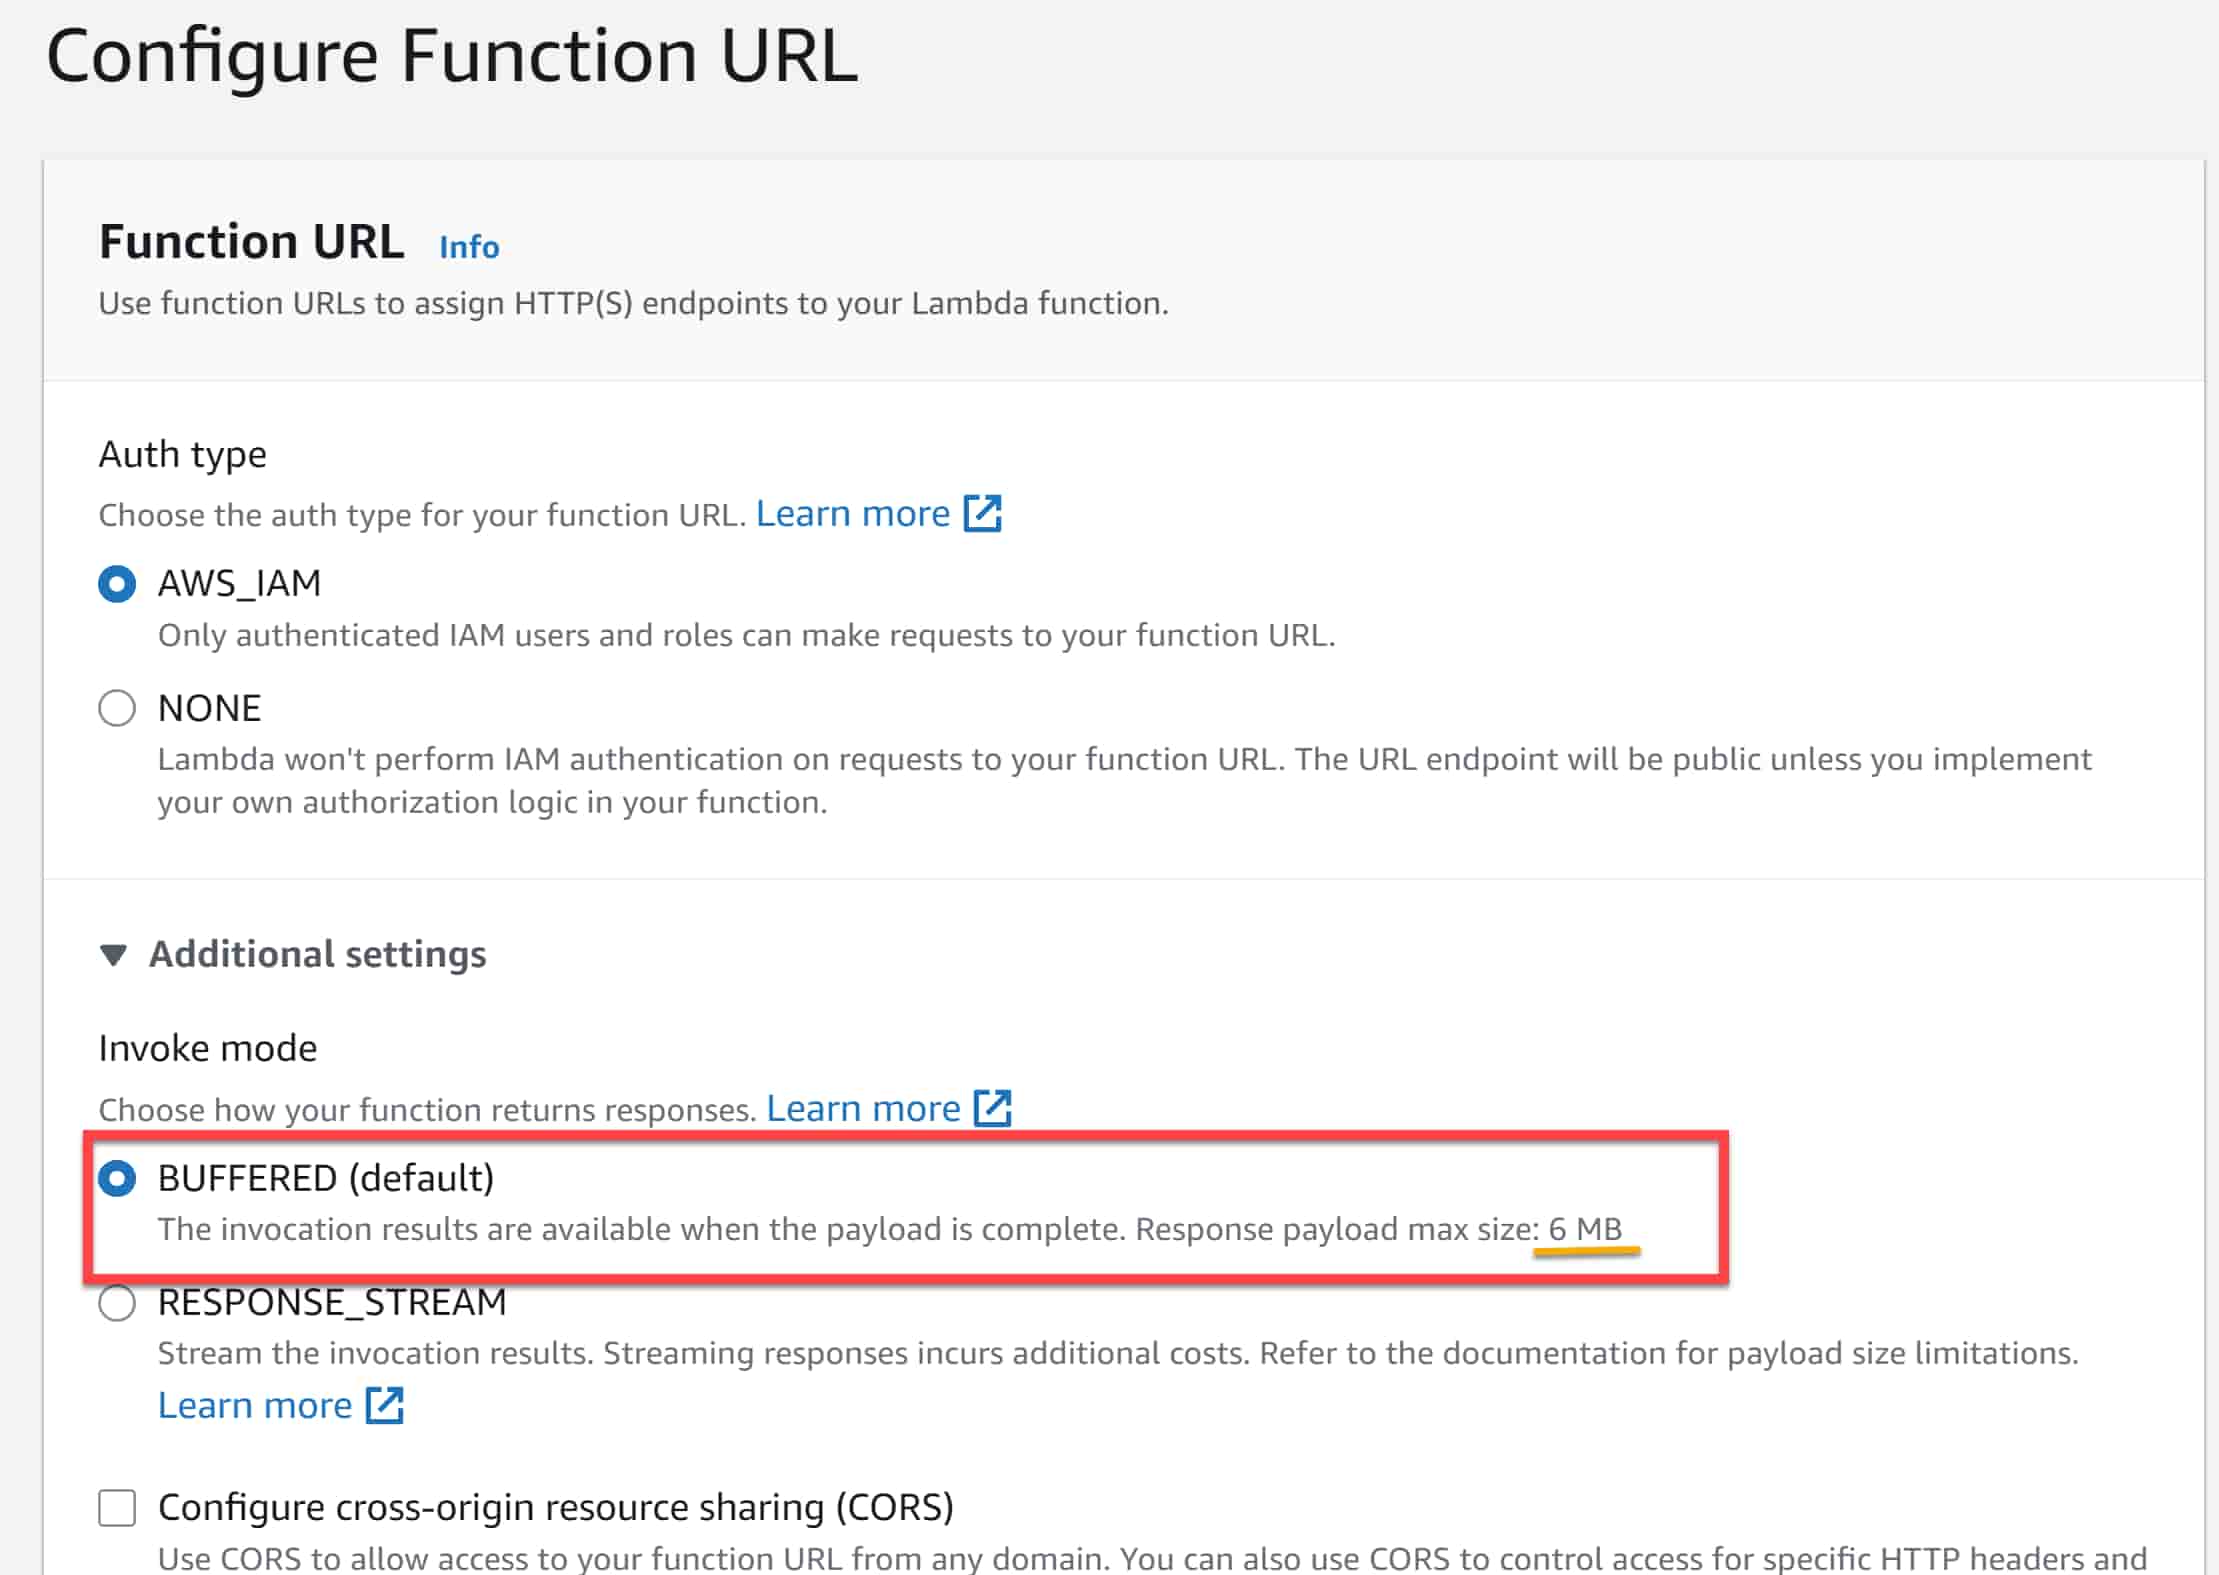
Task: Select the BUFFERED invoke mode
Action: (x=117, y=1179)
